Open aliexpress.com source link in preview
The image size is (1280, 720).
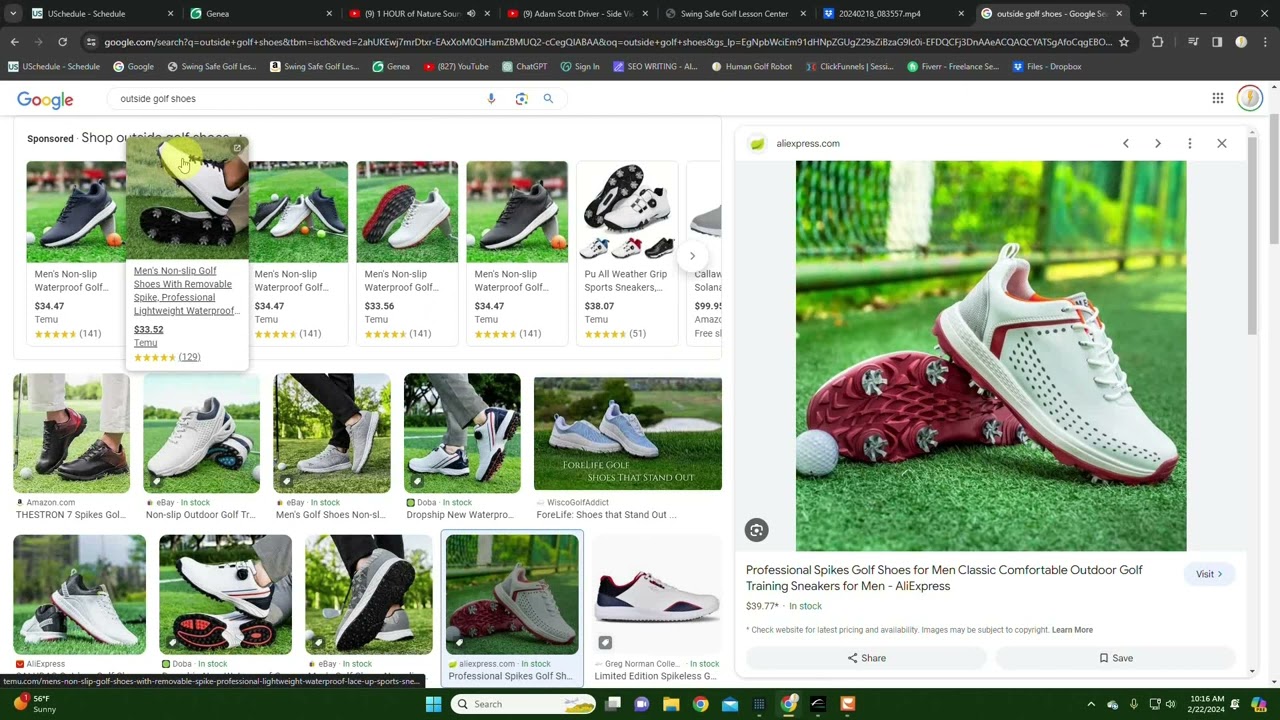(808, 143)
